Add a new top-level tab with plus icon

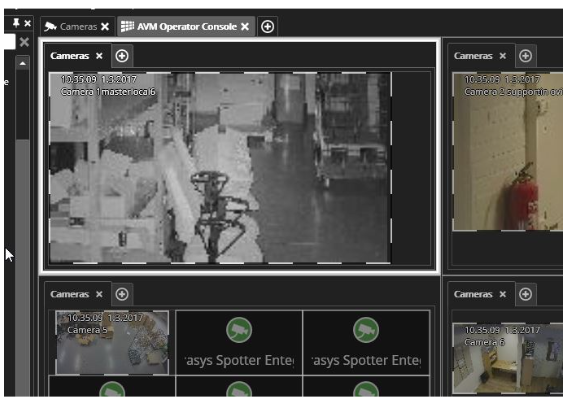point(267,26)
